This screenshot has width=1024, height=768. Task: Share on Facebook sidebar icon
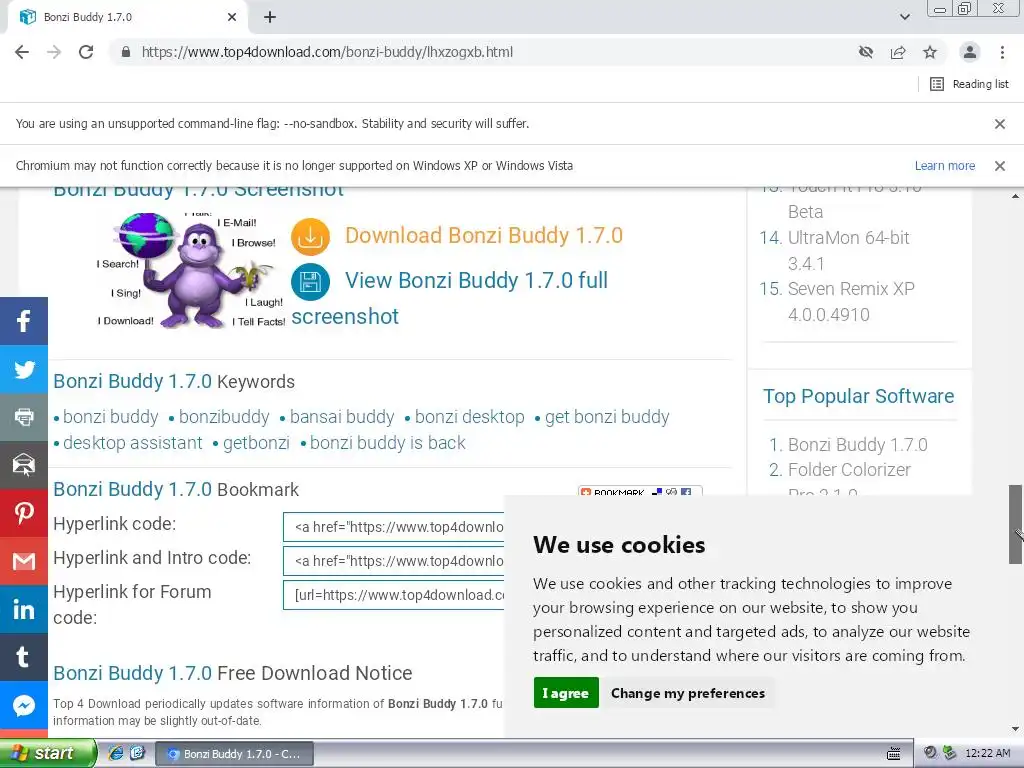(x=24, y=321)
